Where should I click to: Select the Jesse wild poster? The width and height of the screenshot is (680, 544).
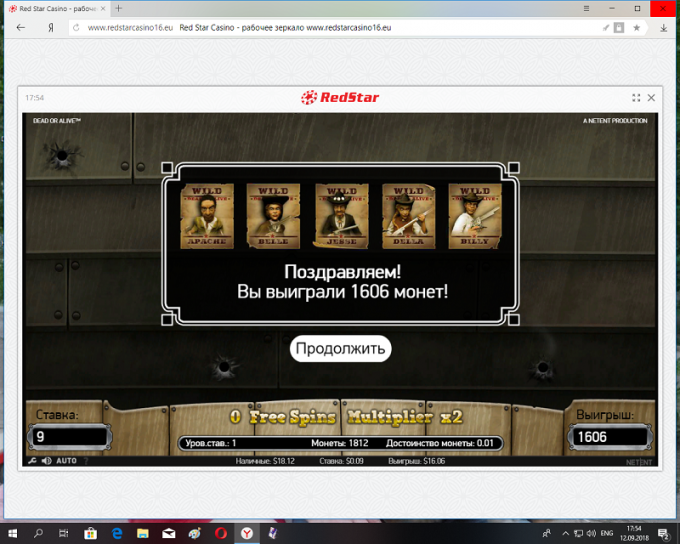341,216
